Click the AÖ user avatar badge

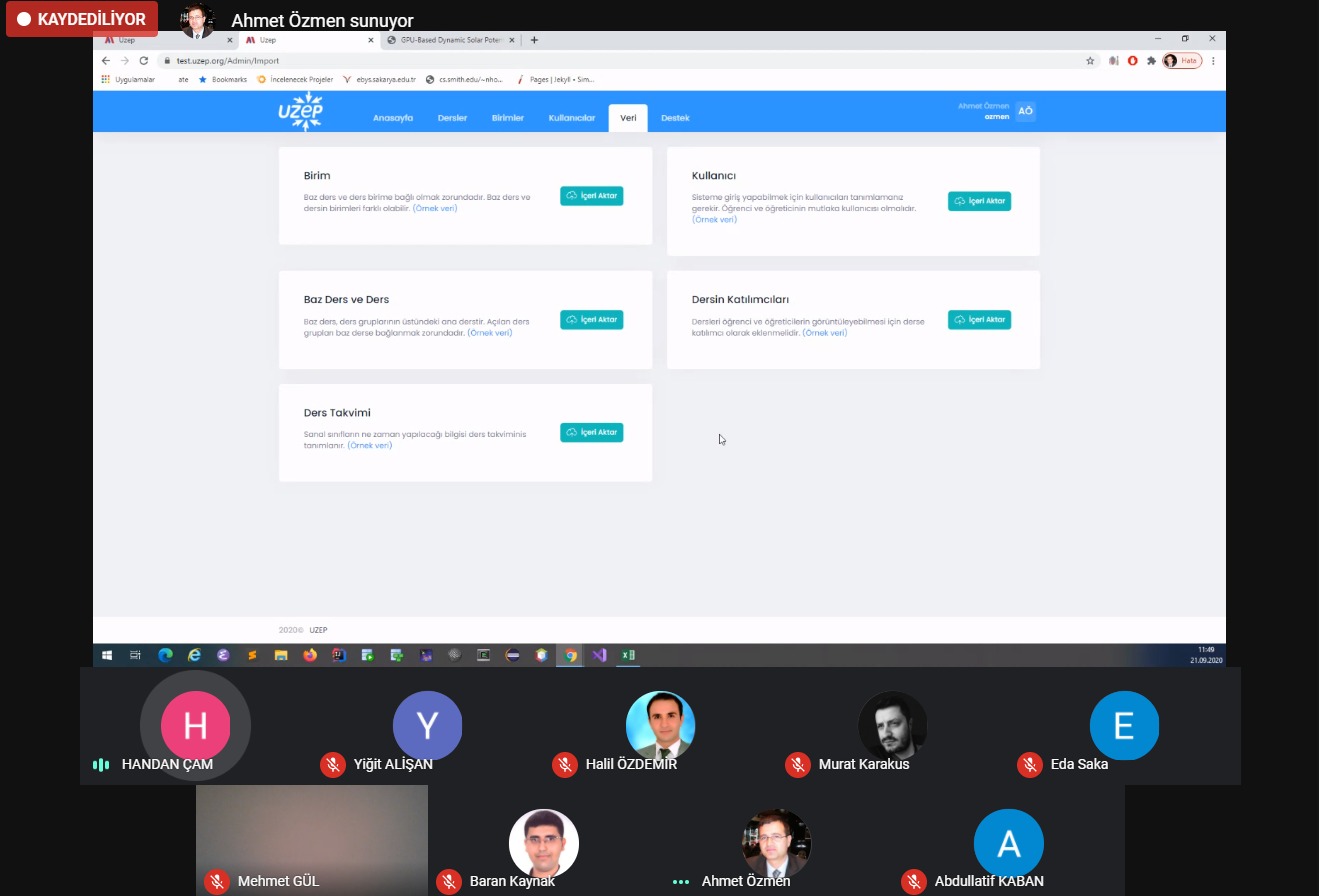point(1025,111)
